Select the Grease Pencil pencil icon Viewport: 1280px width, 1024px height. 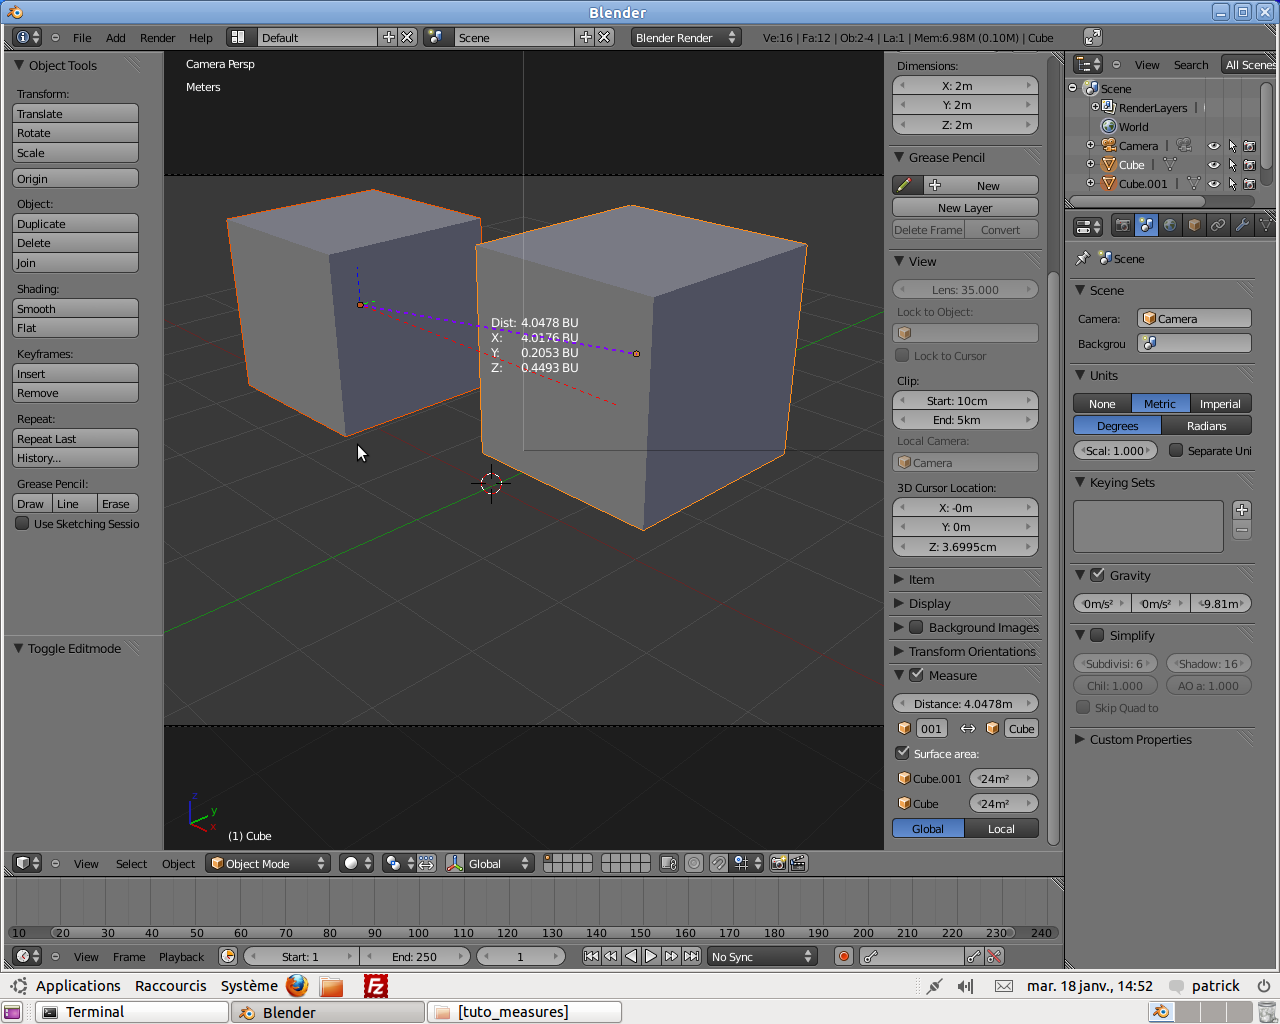(x=906, y=184)
